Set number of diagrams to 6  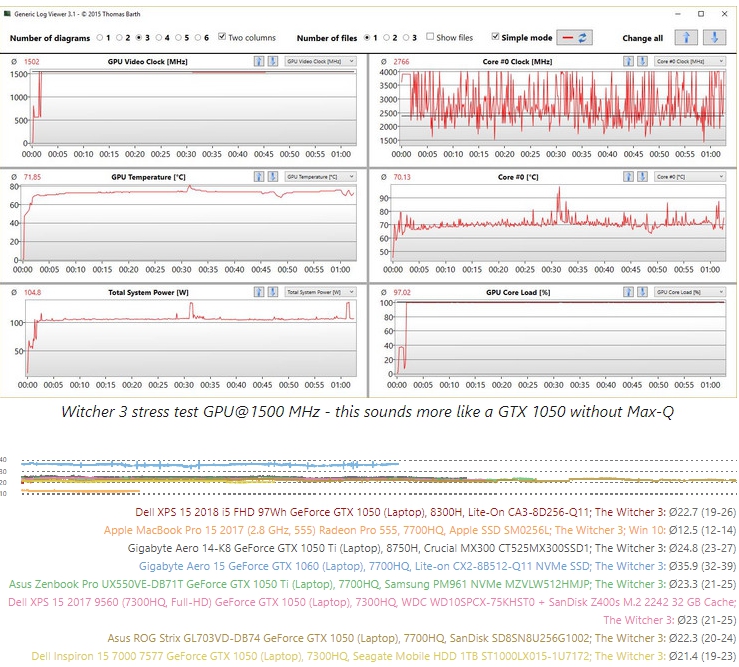pos(197,38)
